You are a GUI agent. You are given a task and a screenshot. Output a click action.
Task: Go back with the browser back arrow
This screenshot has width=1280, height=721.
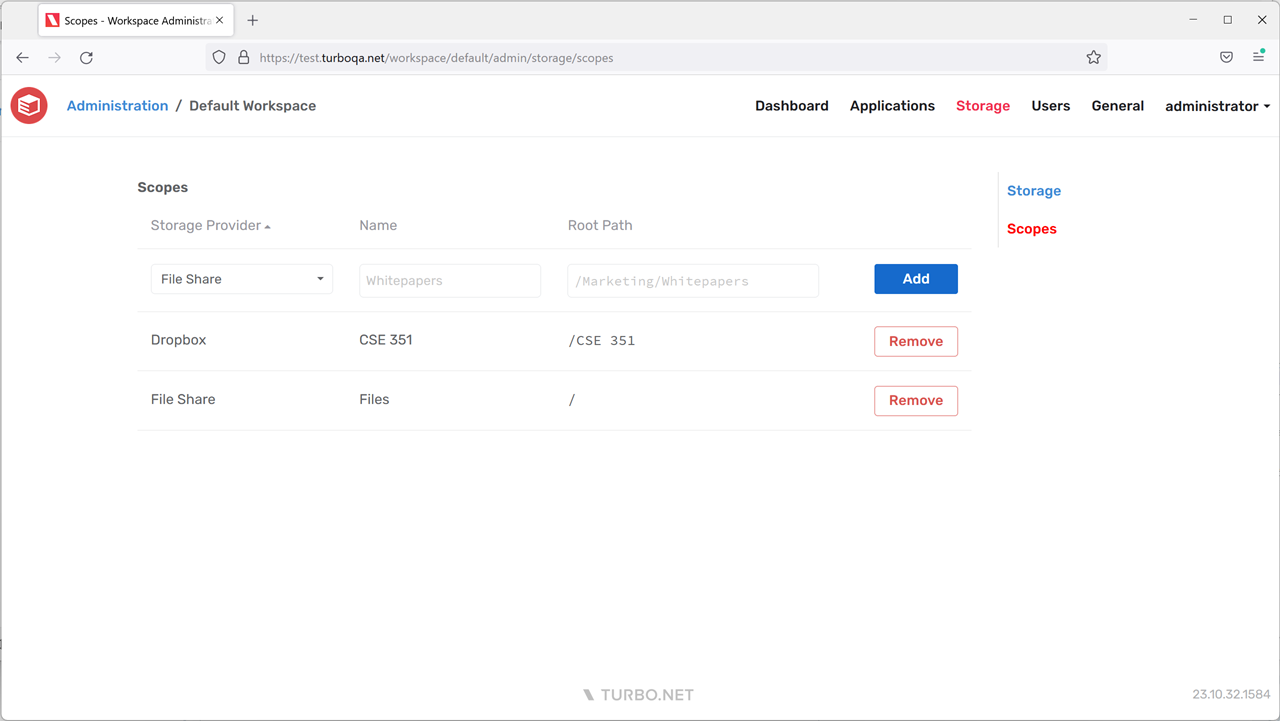22,58
